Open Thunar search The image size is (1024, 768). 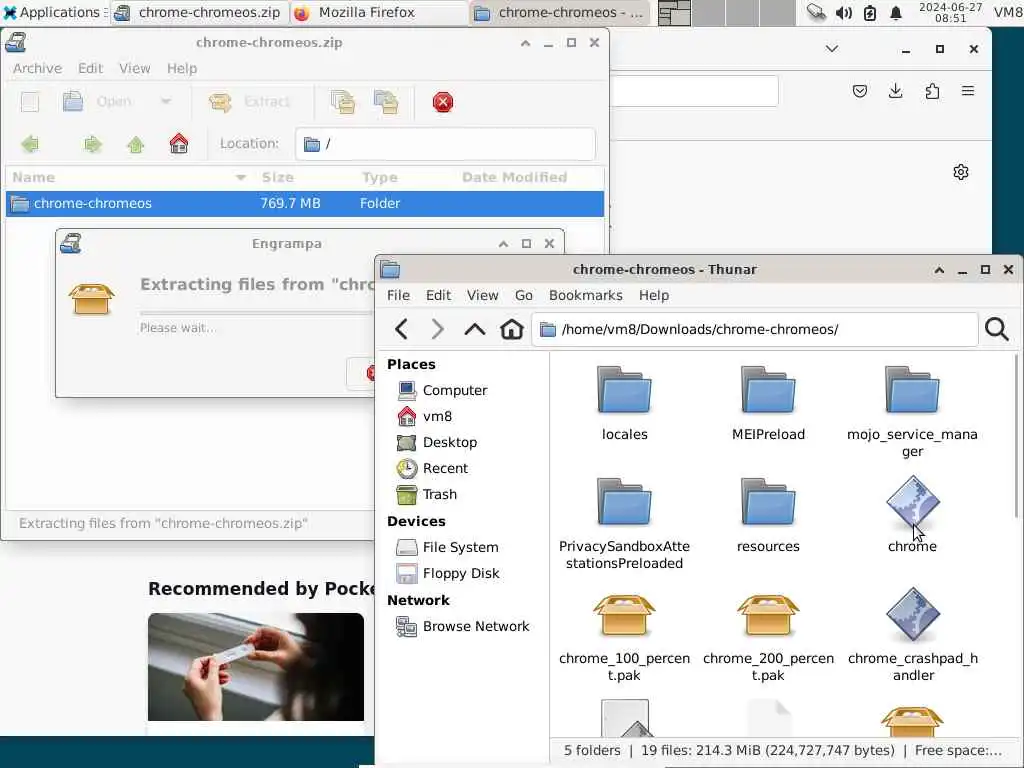coord(997,329)
